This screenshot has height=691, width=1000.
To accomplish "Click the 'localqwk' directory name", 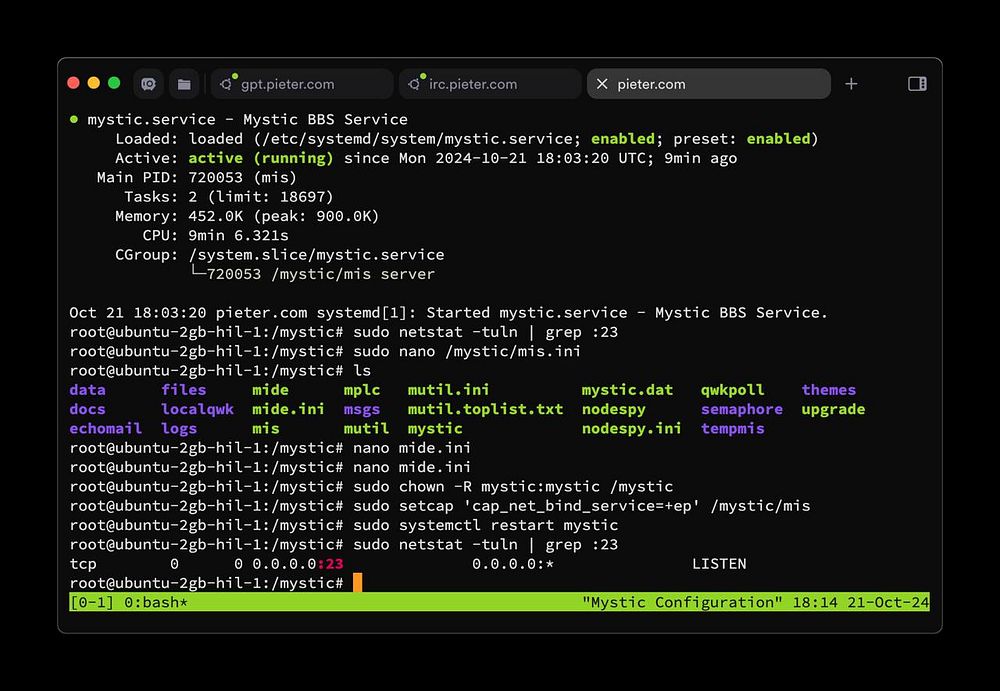I will tap(197, 410).
